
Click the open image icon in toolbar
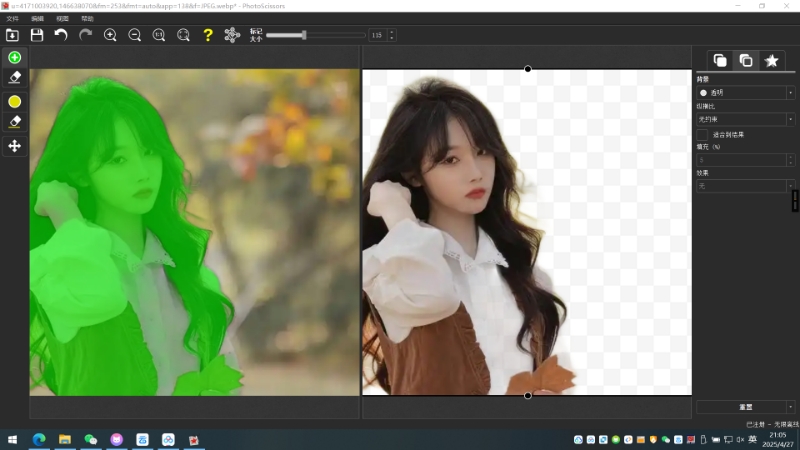(x=12, y=35)
